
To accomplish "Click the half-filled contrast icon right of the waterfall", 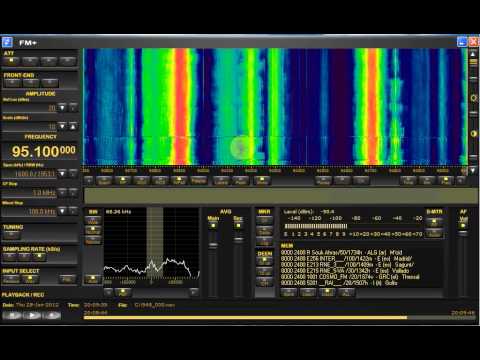I will point(473,134).
